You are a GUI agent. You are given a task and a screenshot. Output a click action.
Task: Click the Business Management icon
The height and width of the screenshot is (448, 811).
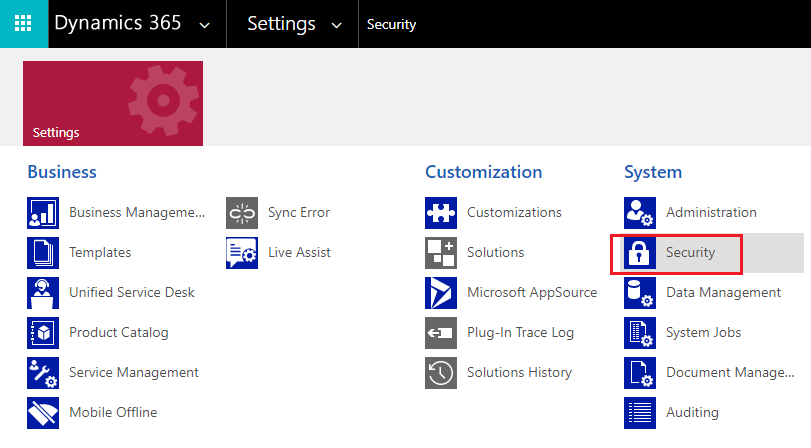pos(43,213)
